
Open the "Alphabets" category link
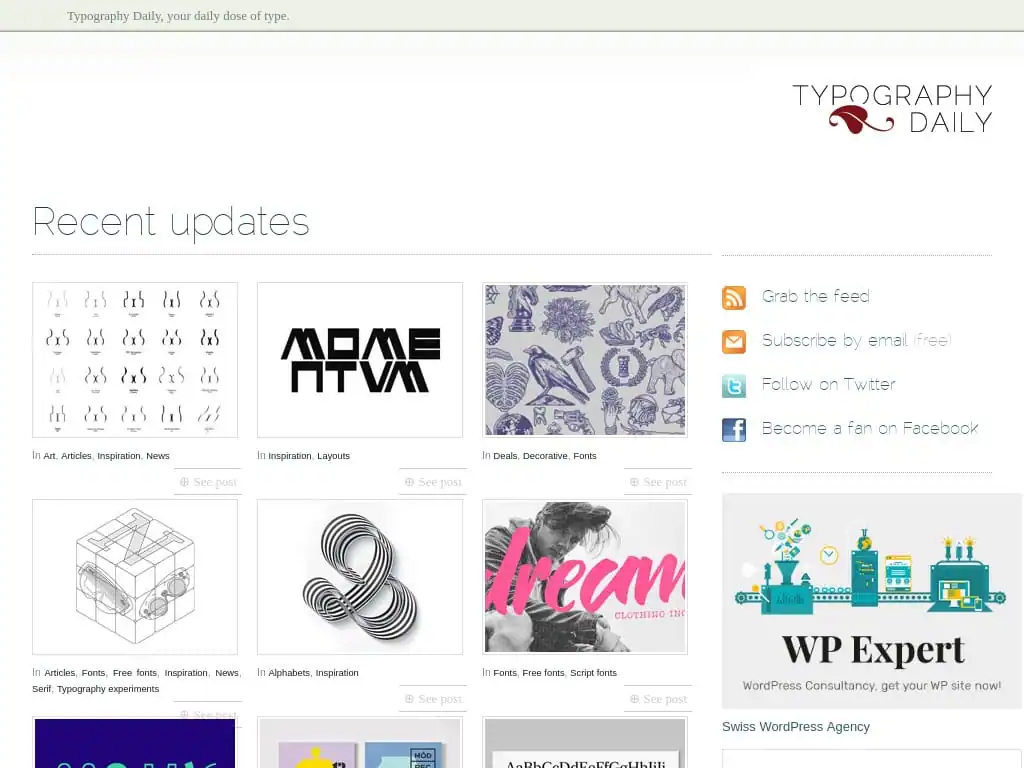pos(290,673)
